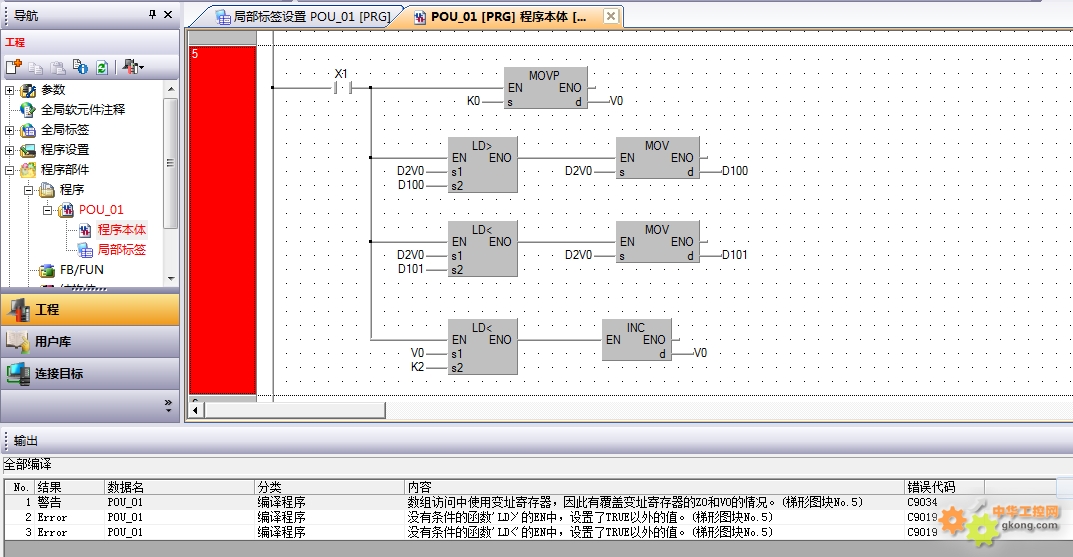
Task: Click the 结果 column header
Action: pyautogui.click(x=68, y=487)
